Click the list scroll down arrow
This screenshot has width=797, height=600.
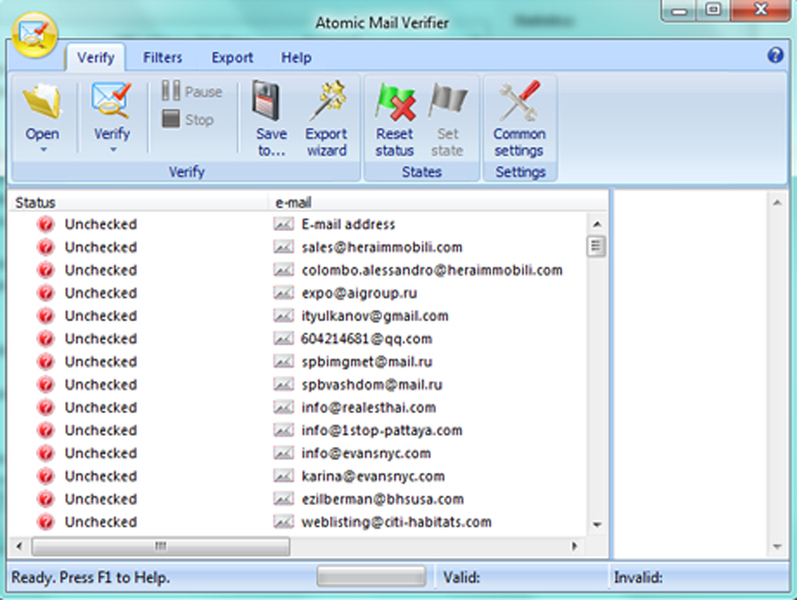coord(597,524)
